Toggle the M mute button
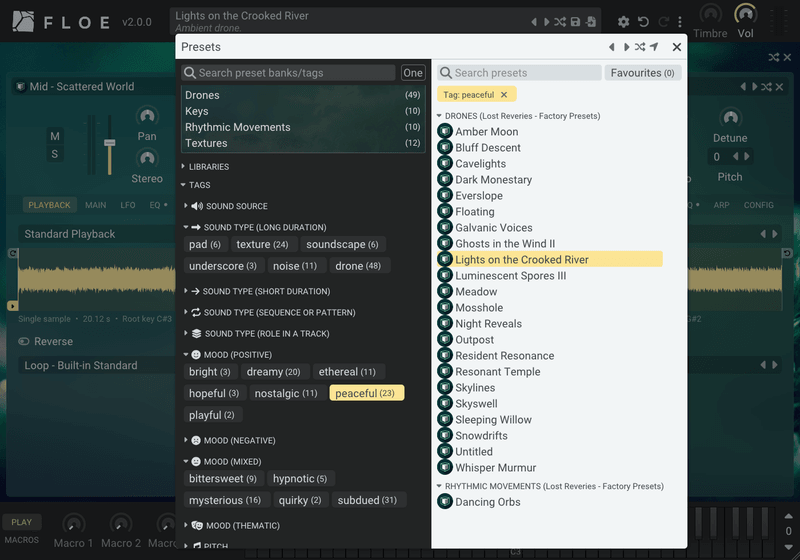The width and height of the screenshot is (800, 560). 55,136
